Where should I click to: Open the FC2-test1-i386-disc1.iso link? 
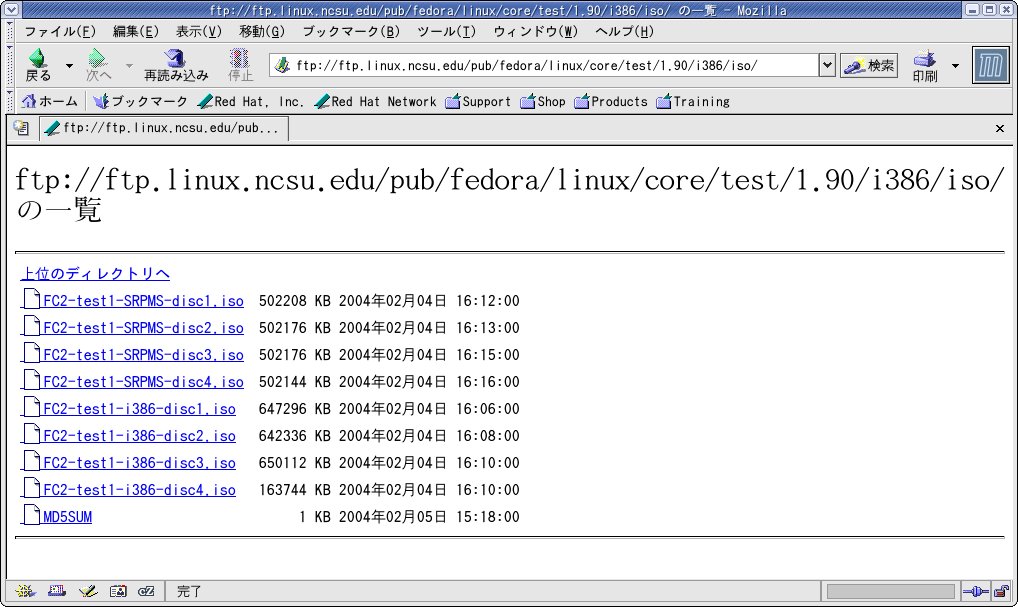click(x=139, y=409)
